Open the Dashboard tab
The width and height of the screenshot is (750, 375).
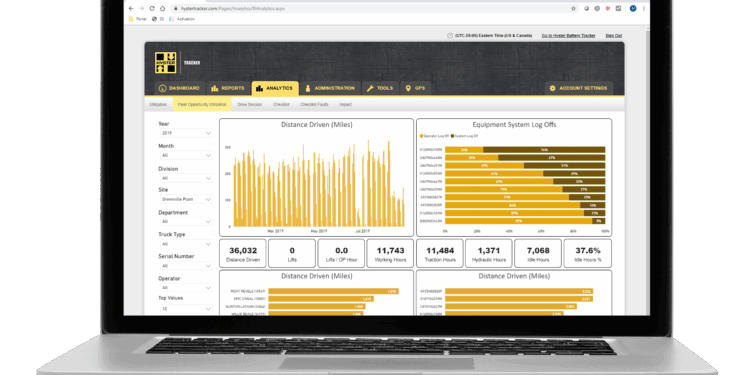(179, 88)
